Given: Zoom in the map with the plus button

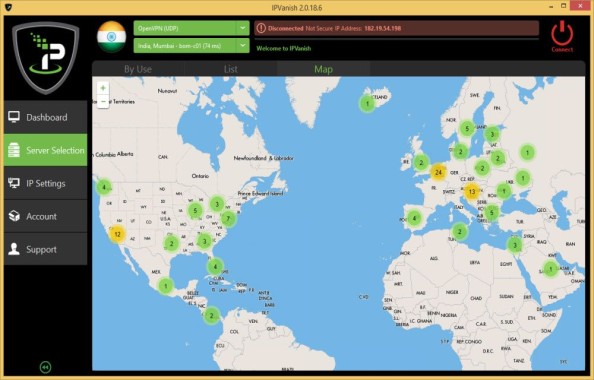Looking at the screenshot, I should click(x=103, y=88).
